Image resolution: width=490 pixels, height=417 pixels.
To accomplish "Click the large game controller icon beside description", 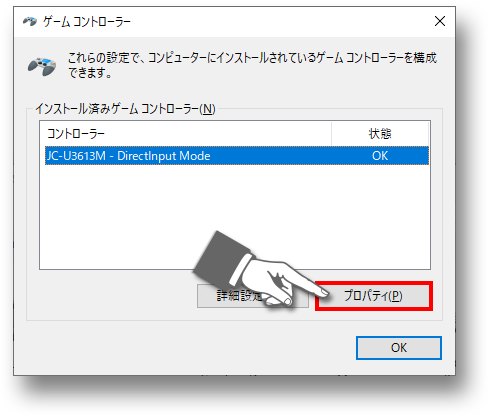I will click(x=42, y=66).
